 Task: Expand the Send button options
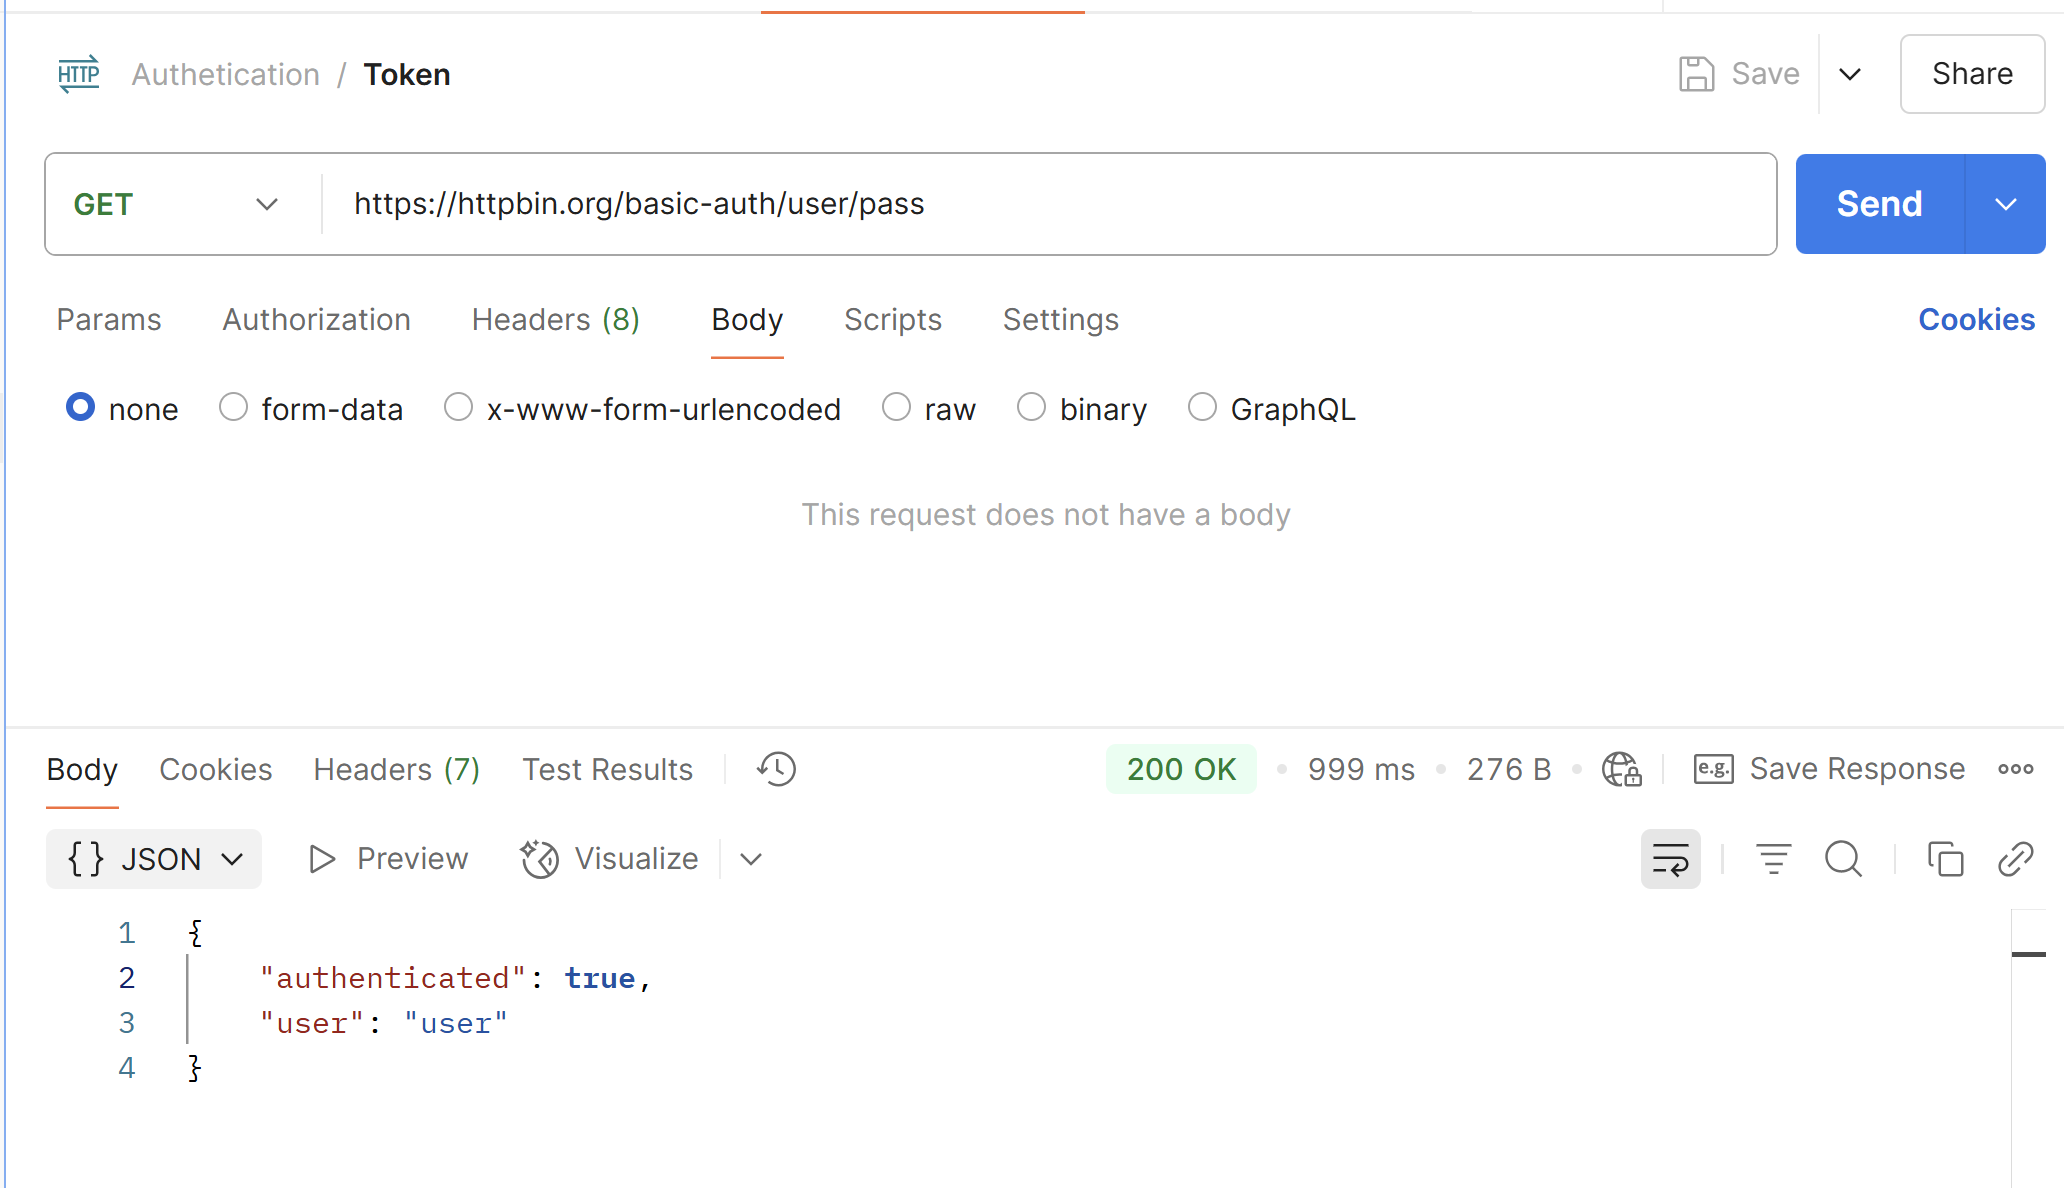[x=2005, y=204]
